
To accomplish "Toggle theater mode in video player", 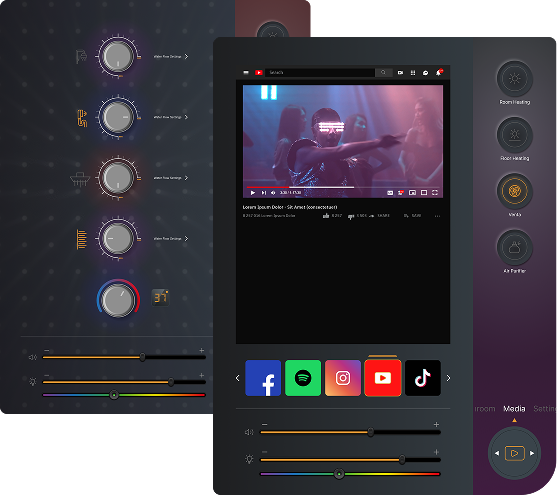I will point(424,193).
